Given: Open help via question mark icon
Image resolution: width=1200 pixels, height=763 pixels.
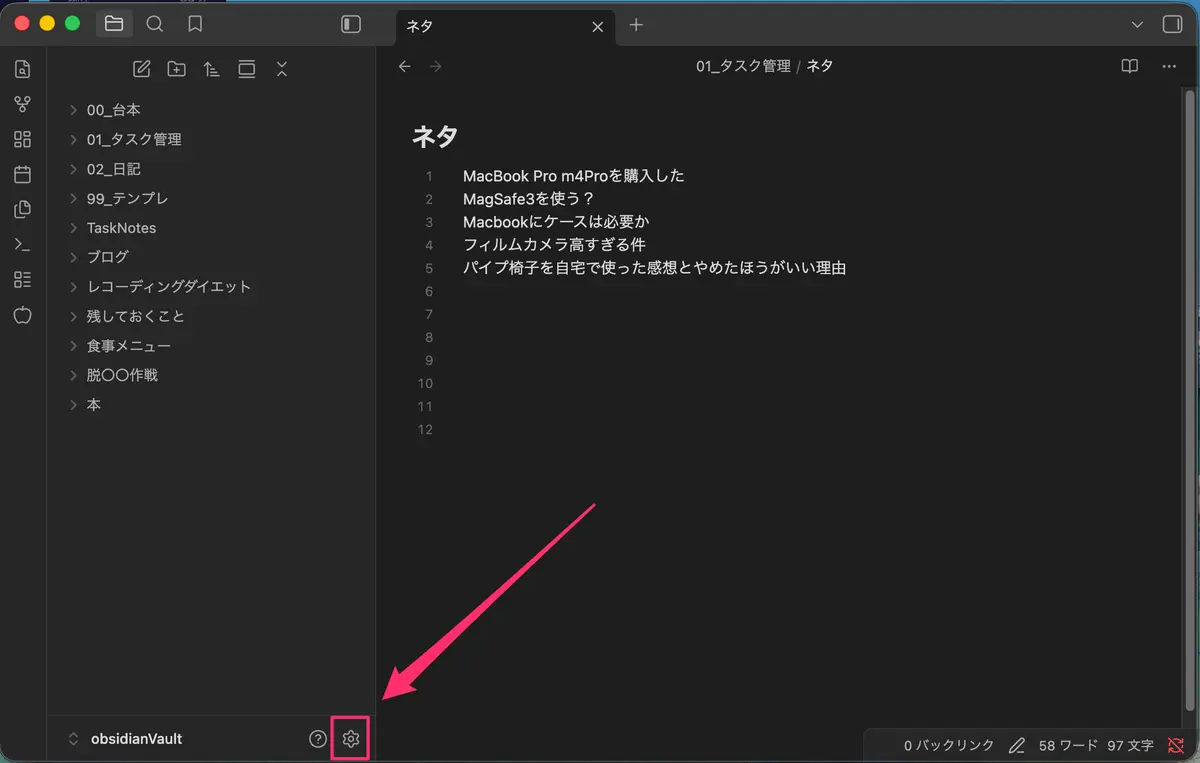Looking at the screenshot, I should [318, 739].
